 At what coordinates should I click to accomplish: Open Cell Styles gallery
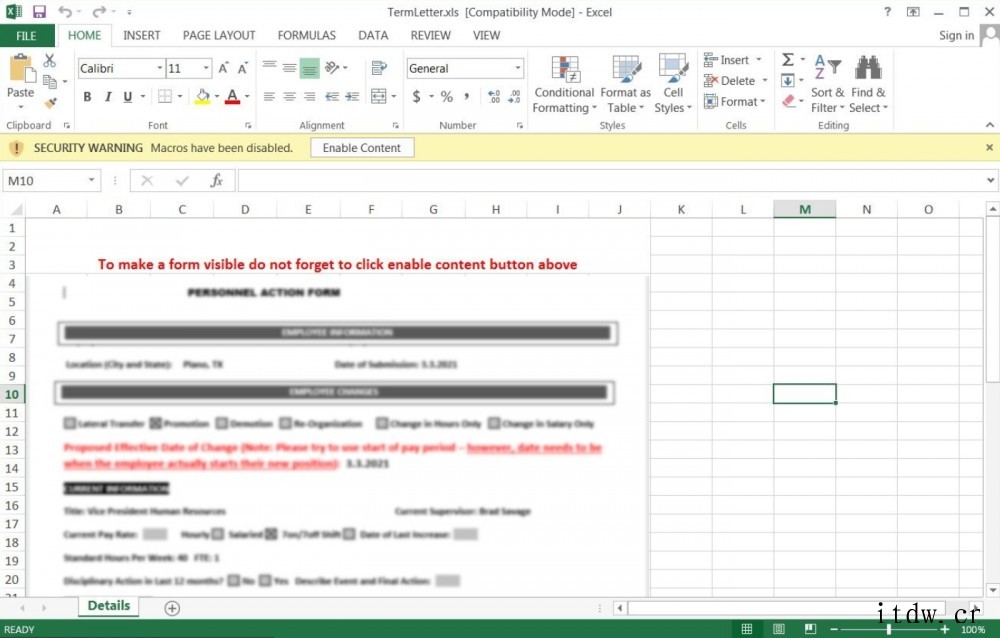[x=673, y=84]
